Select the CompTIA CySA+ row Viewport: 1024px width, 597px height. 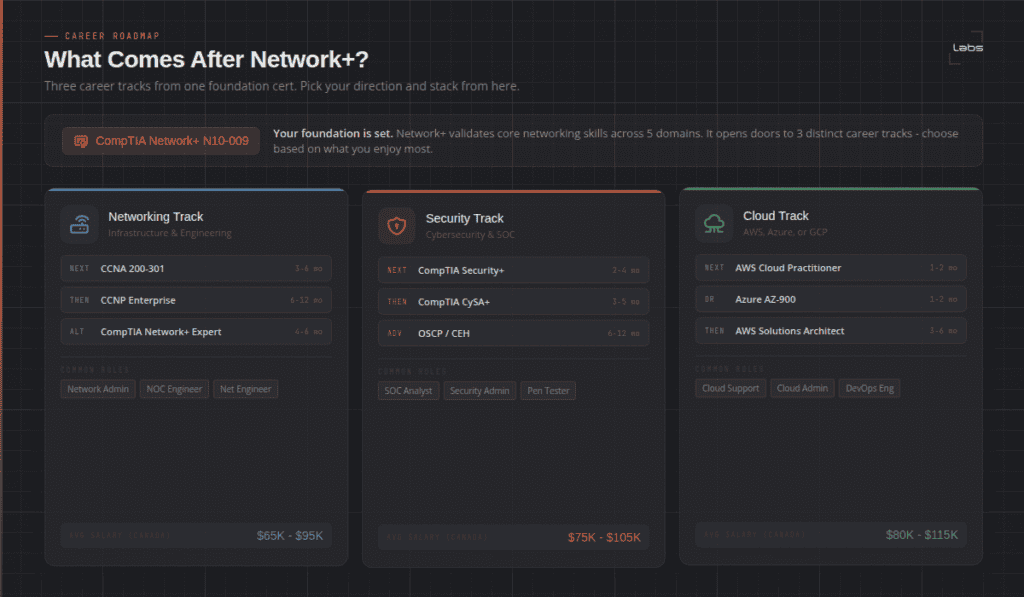point(513,302)
